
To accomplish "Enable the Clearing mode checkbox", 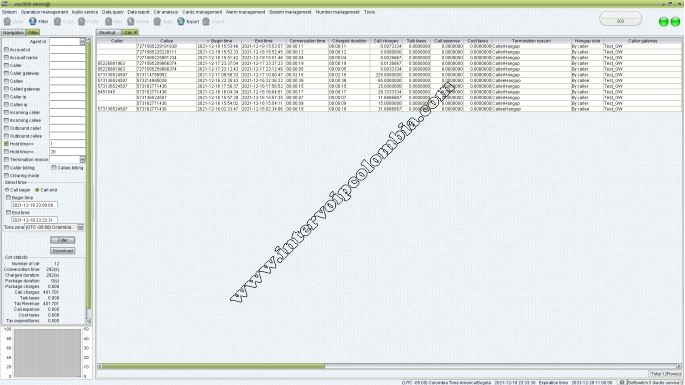I will [6, 175].
